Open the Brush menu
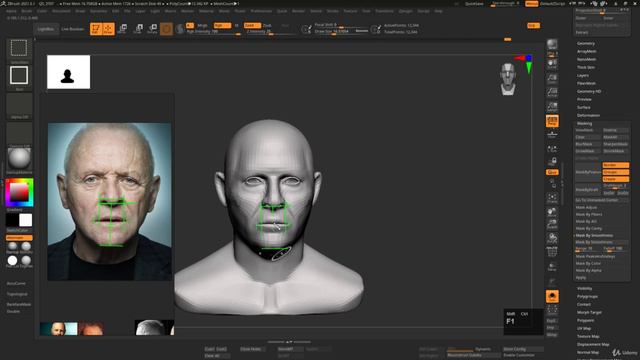Viewport: 640px width, 360px height. pos(27,11)
